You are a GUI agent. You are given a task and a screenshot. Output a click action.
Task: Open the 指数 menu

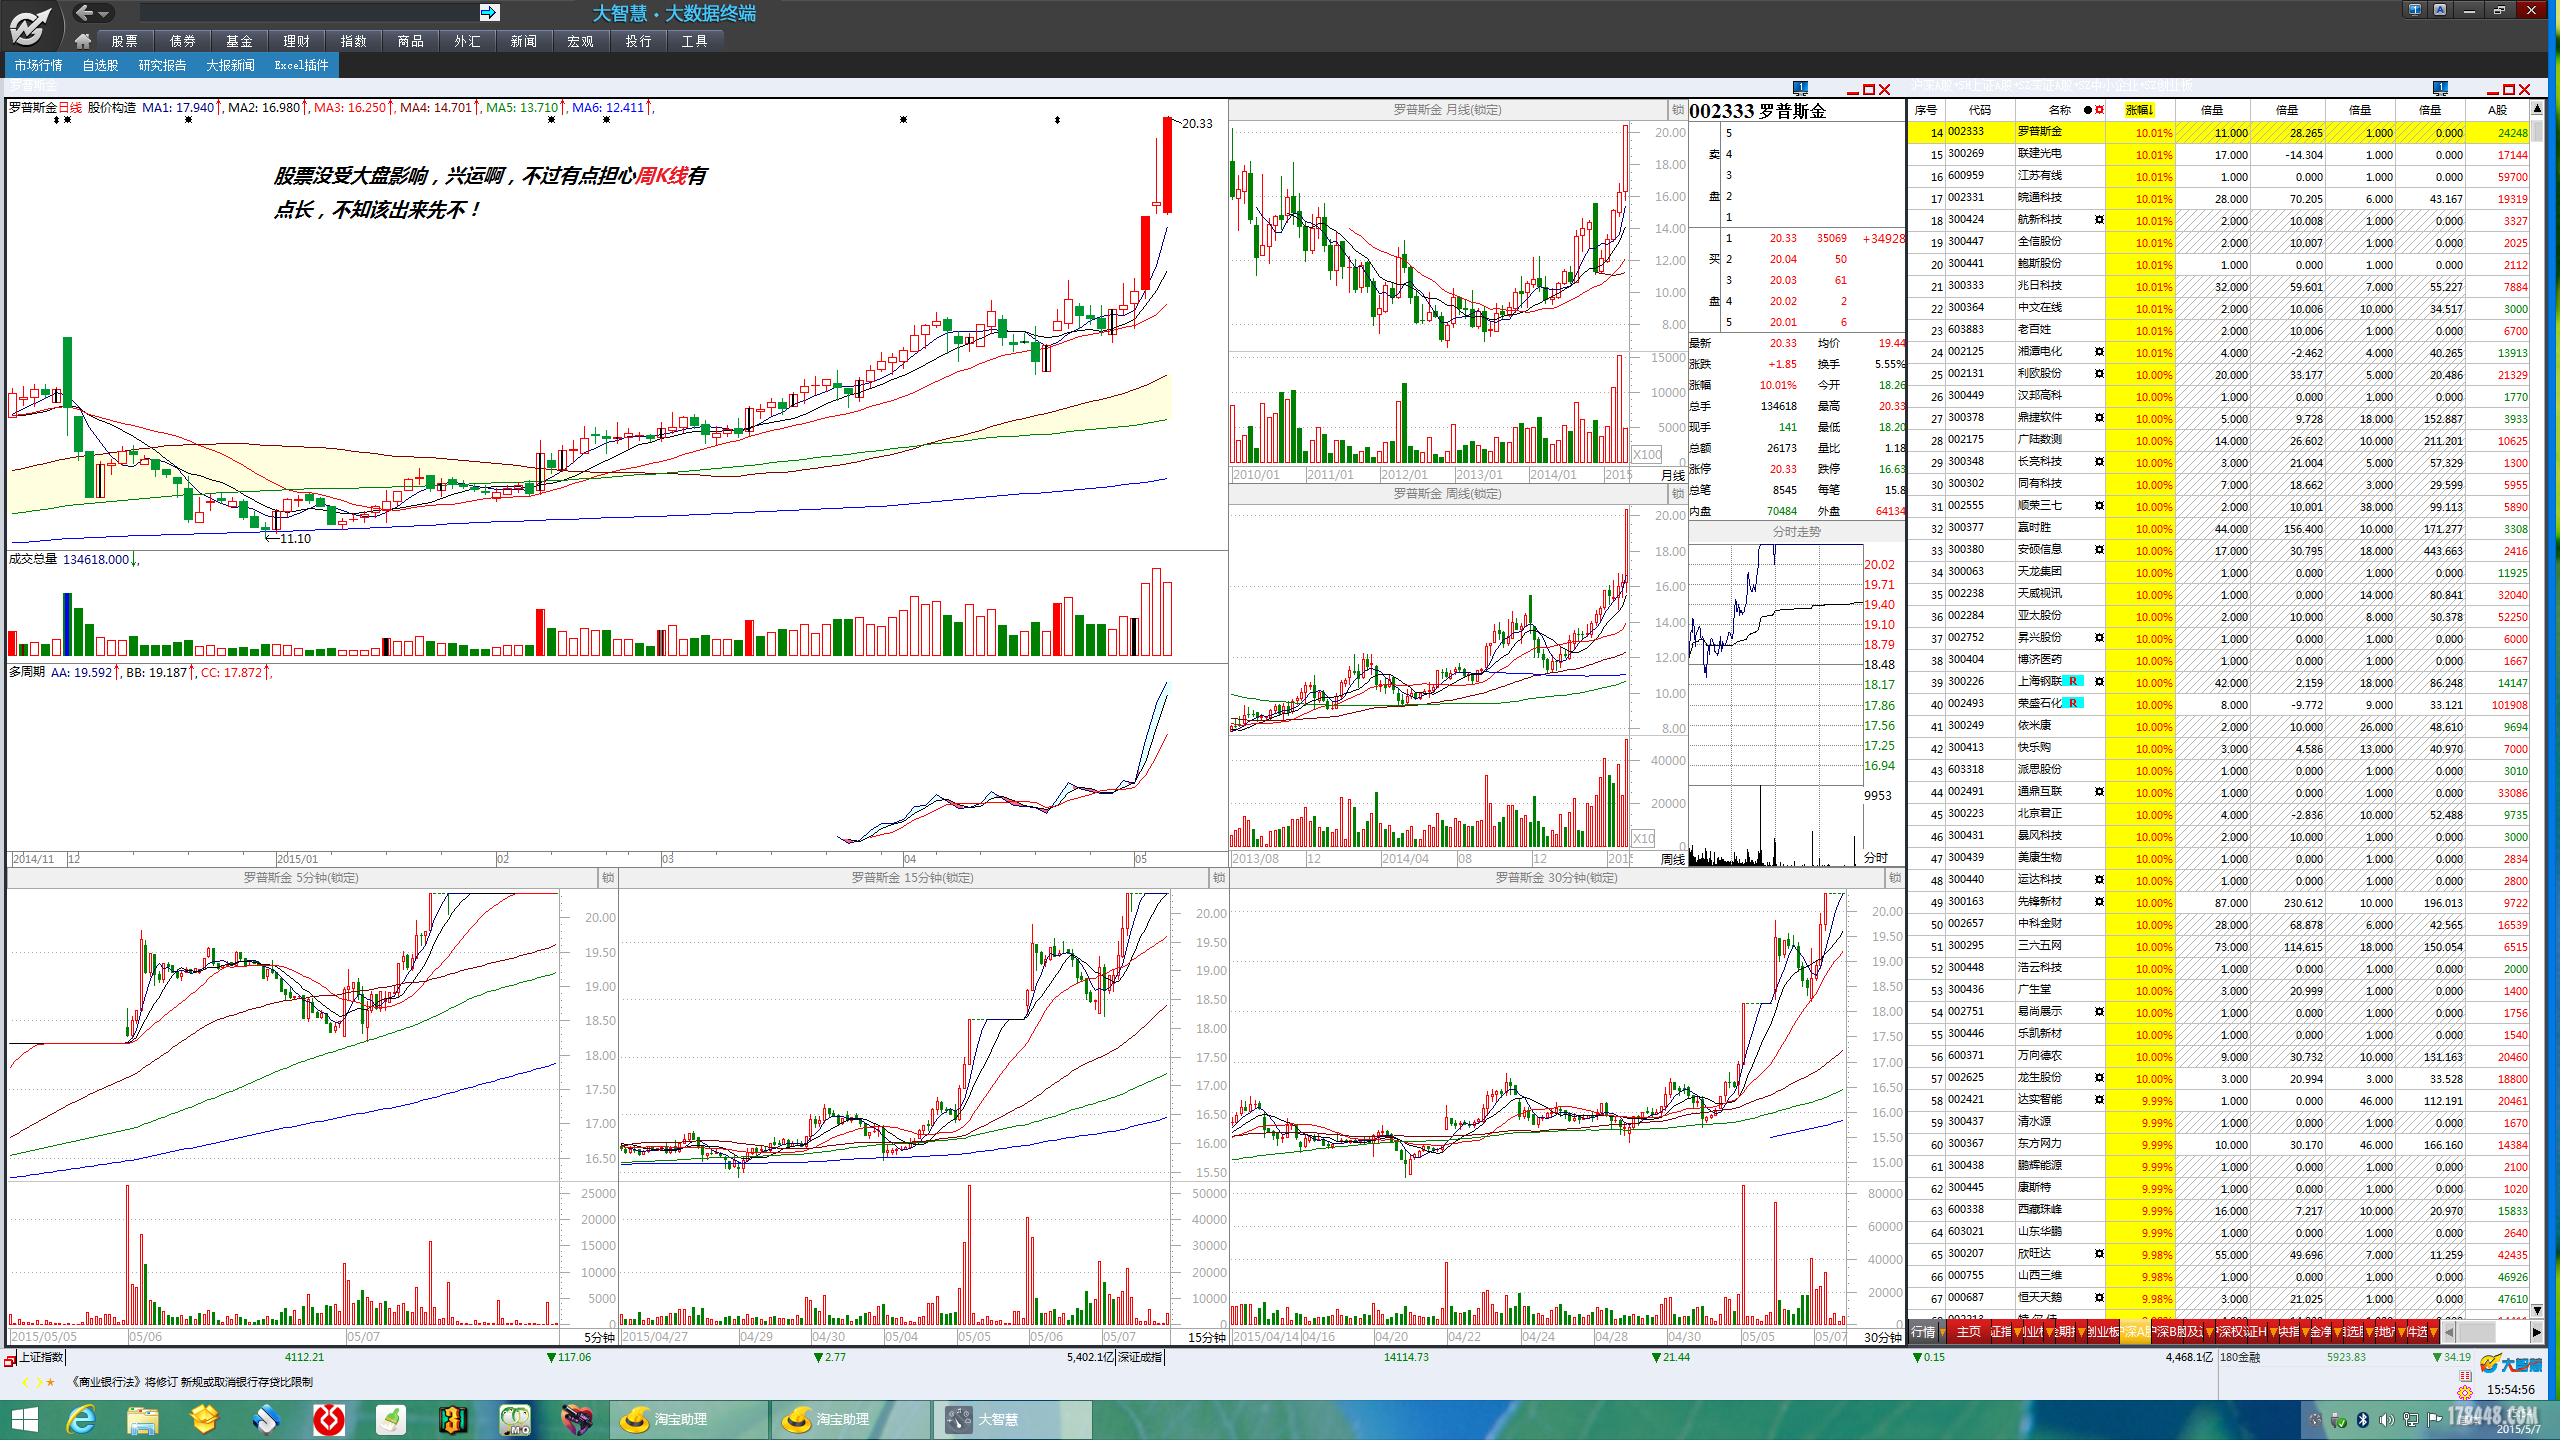click(x=354, y=41)
